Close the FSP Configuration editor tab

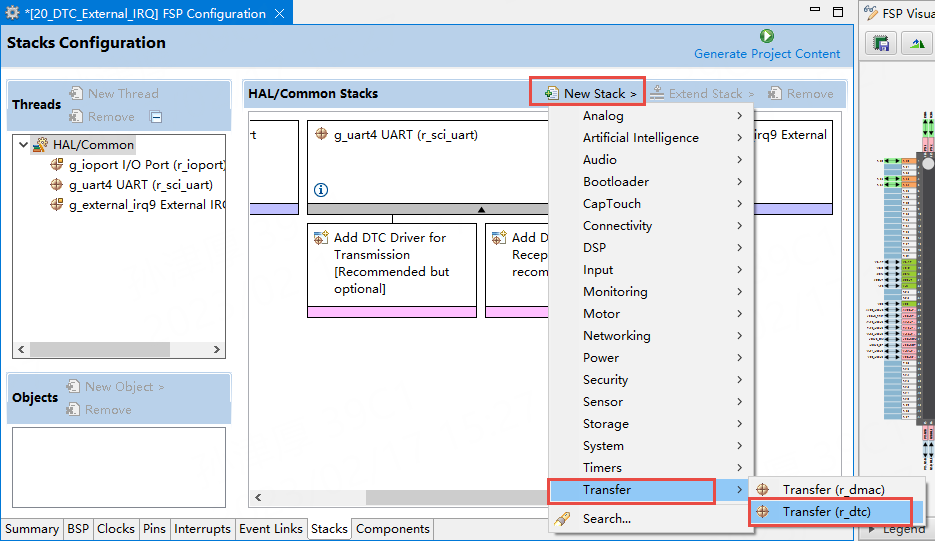click(x=279, y=14)
